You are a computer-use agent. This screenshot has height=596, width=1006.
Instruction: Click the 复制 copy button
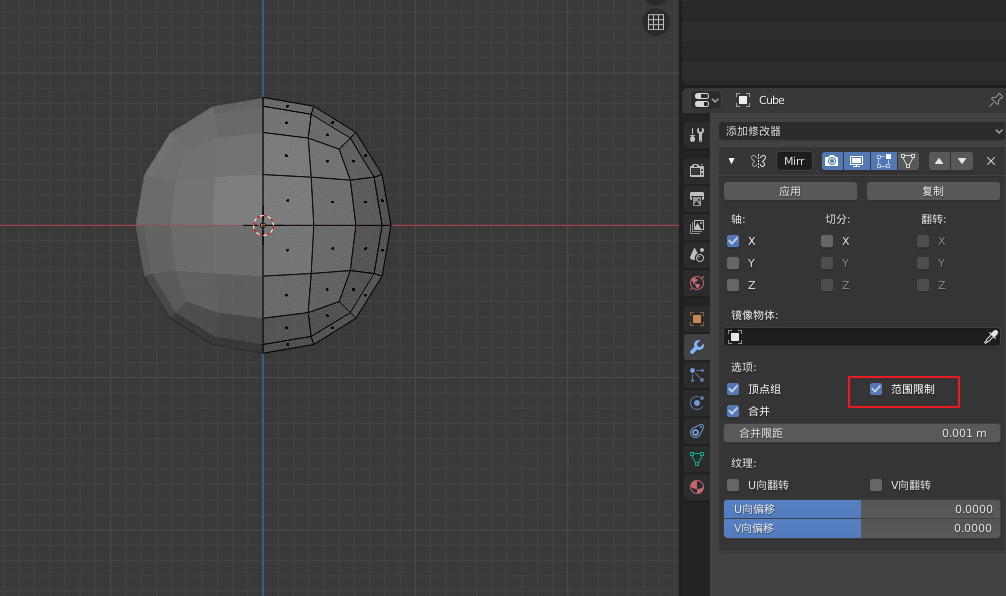[933, 191]
